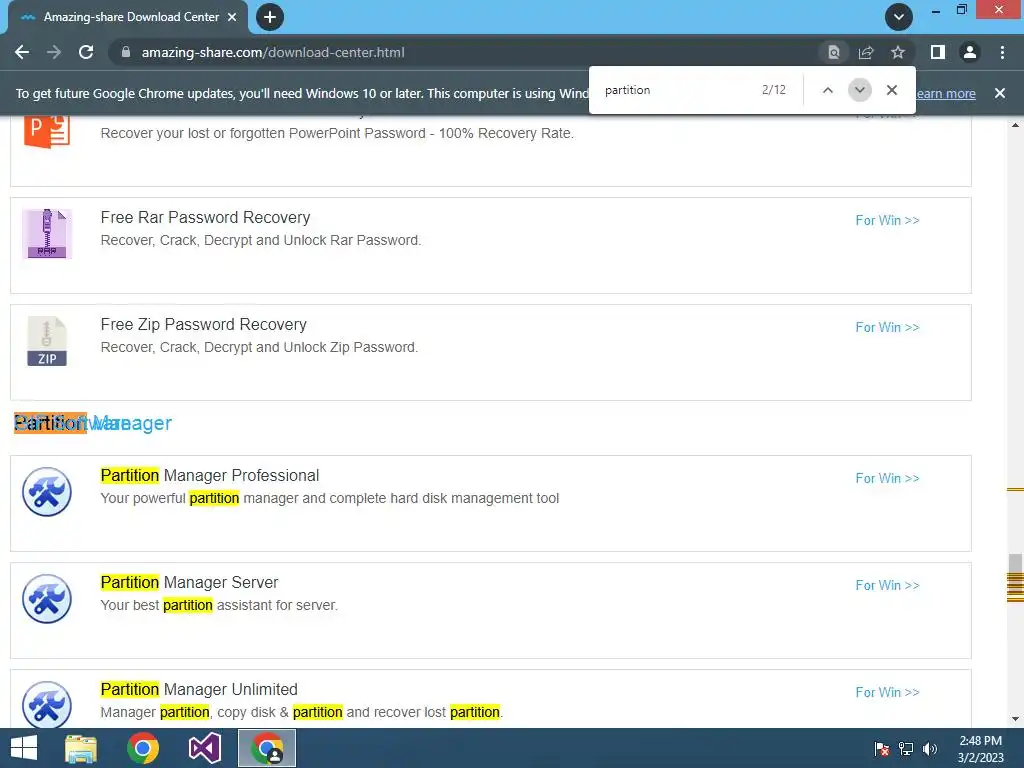Viewport: 1024px width, 768px height.
Task: Select the Amazing-share Download Center tab
Action: pos(128,17)
